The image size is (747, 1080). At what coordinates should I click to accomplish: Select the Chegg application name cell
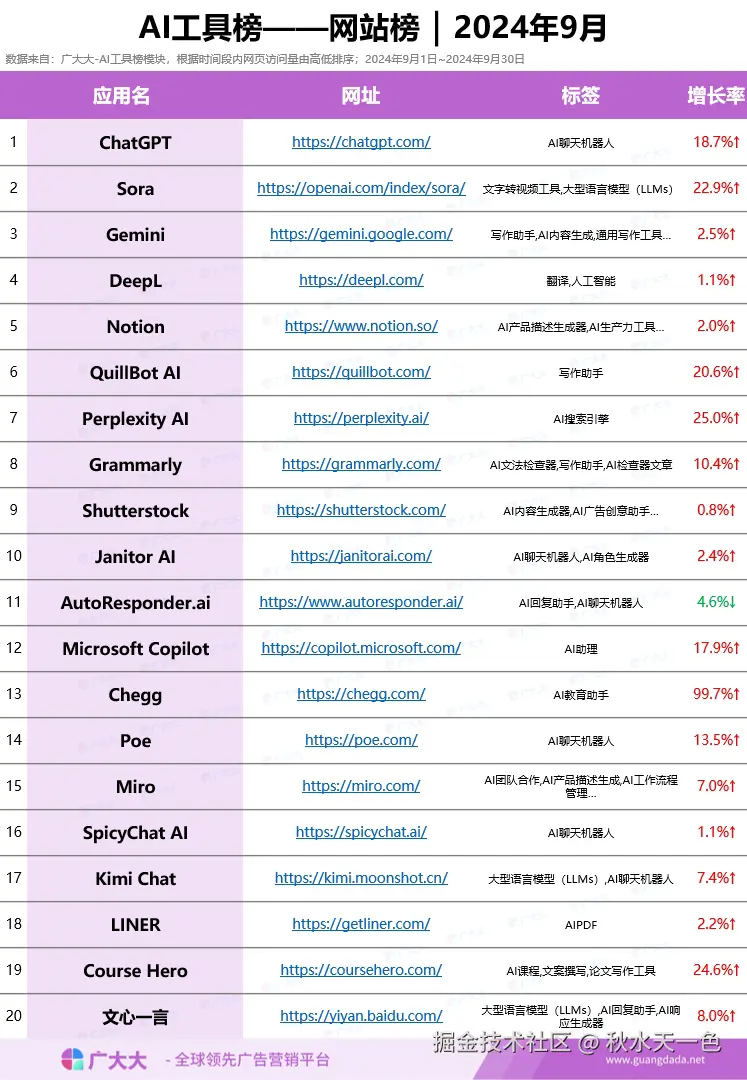tap(135, 695)
